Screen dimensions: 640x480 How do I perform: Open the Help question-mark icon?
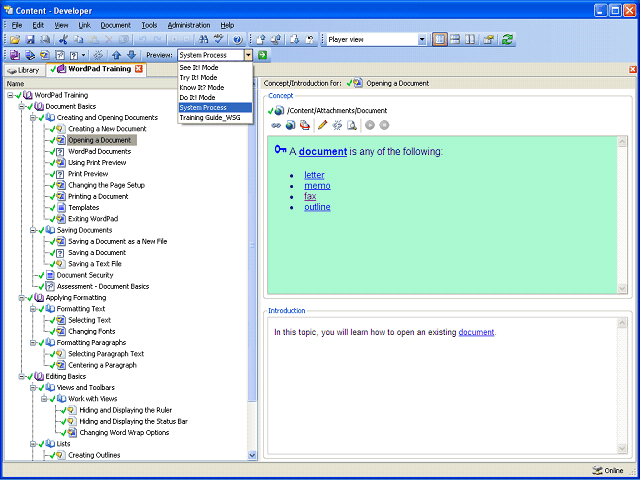coord(238,40)
